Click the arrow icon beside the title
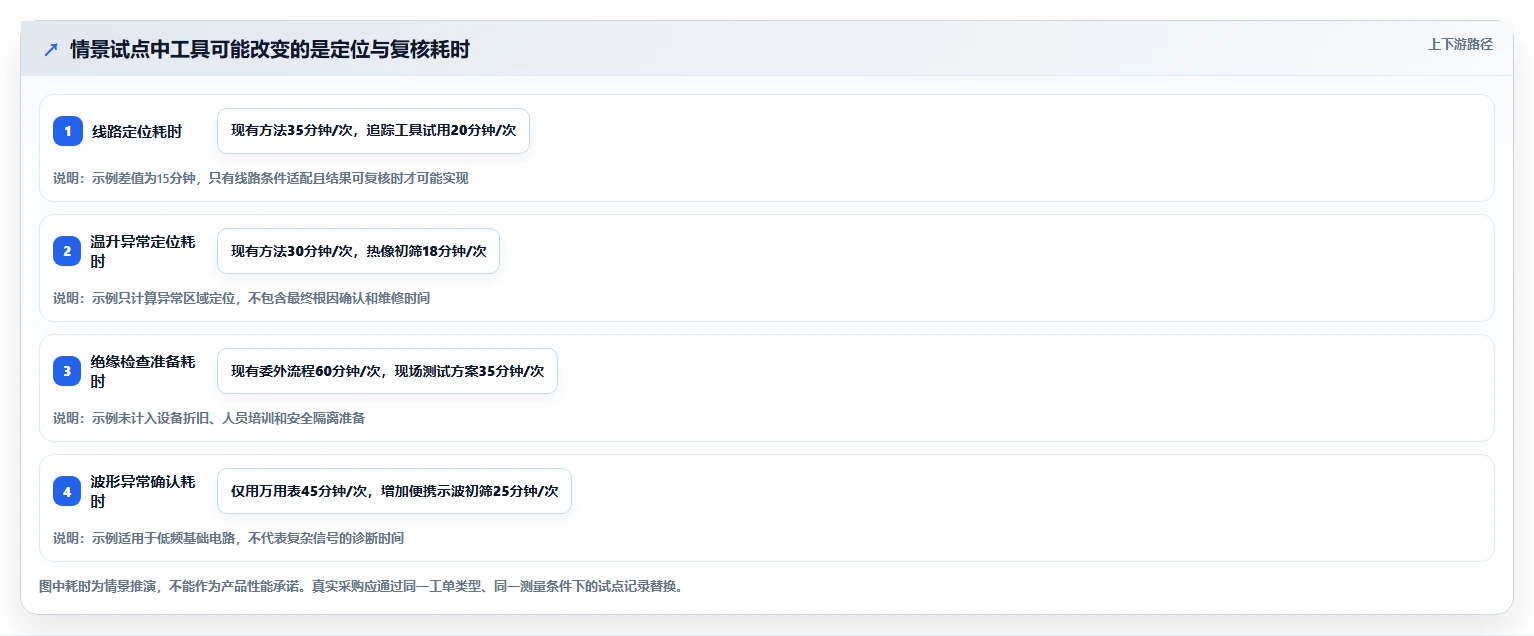The image size is (1534, 636). (51, 50)
